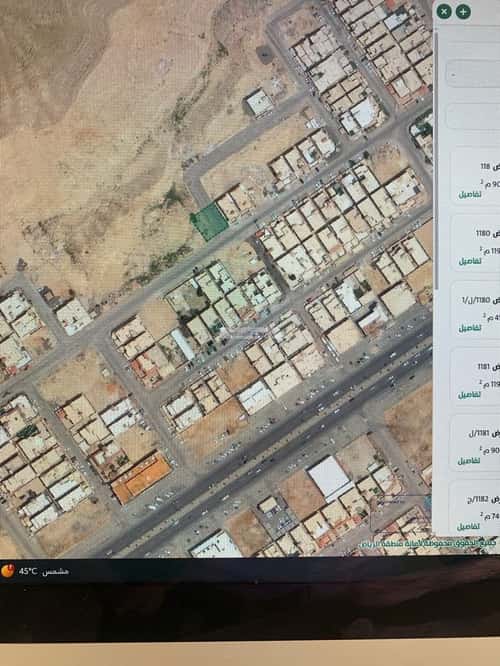Open the sunny weather taskbar widget icon

click(x=8, y=570)
